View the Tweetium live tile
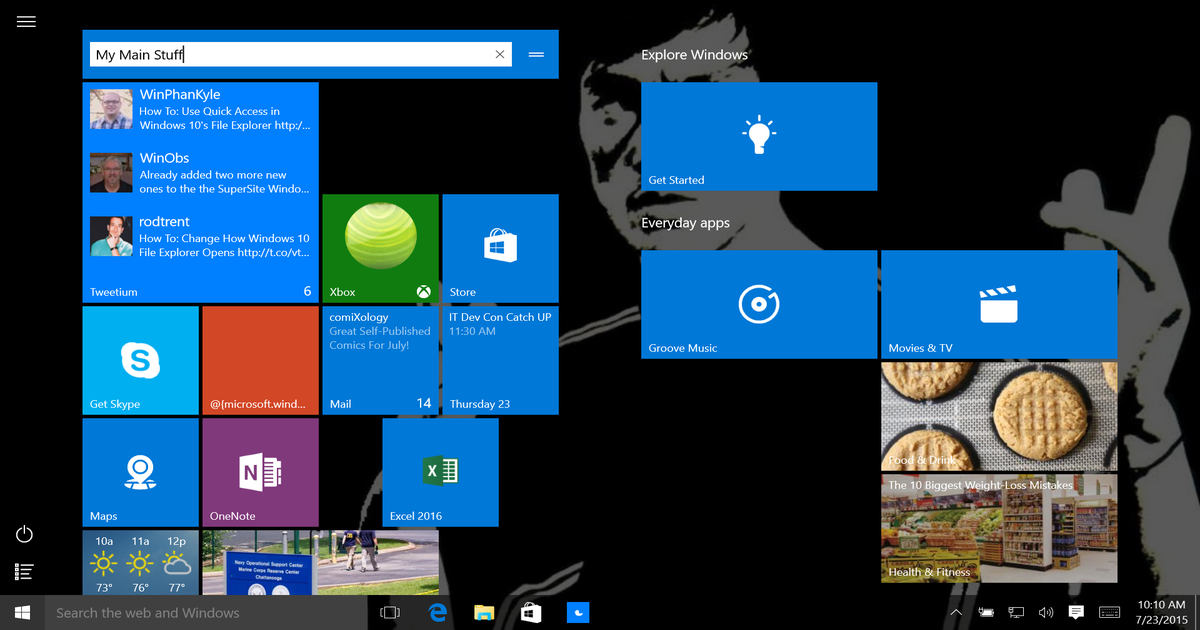1200x630 pixels. point(200,190)
